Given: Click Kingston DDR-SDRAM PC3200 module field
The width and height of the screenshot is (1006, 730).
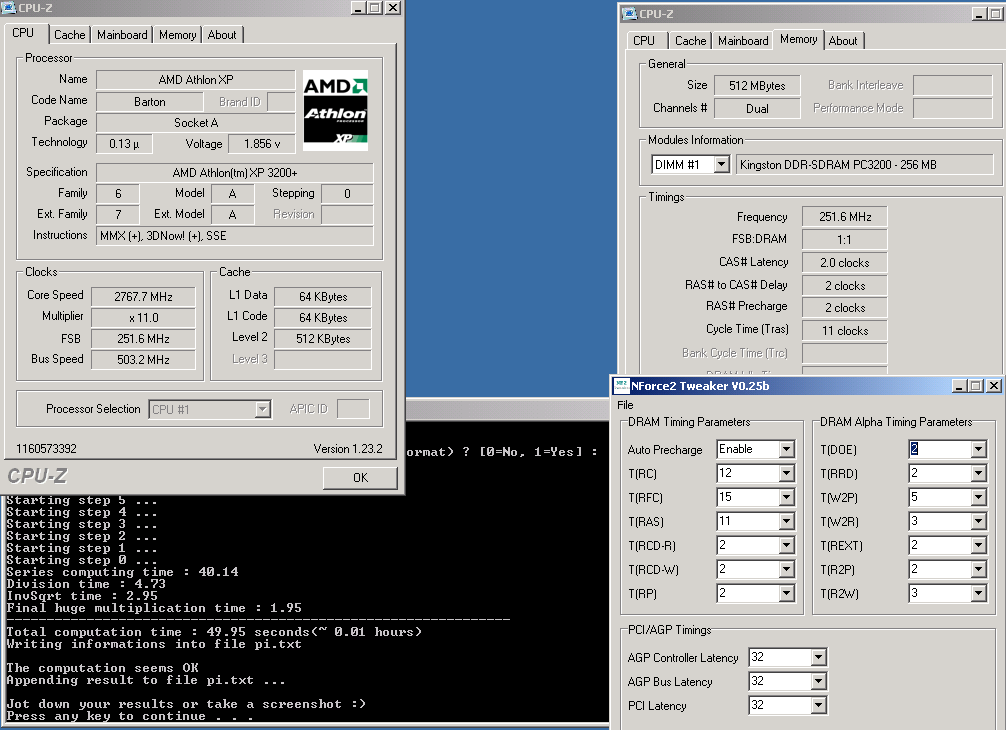Looking at the screenshot, I should point(864,165).
